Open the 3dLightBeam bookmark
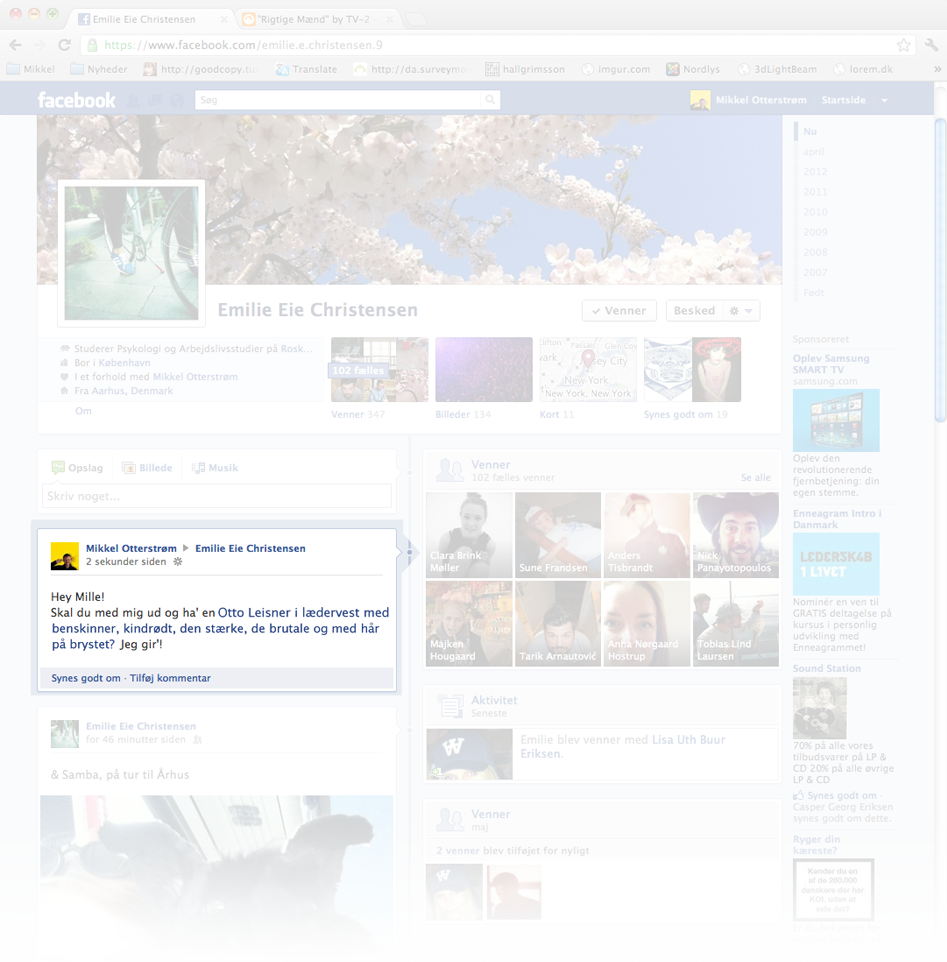The width and height of the screenshot is (947, 962). (x=777, y=69)
